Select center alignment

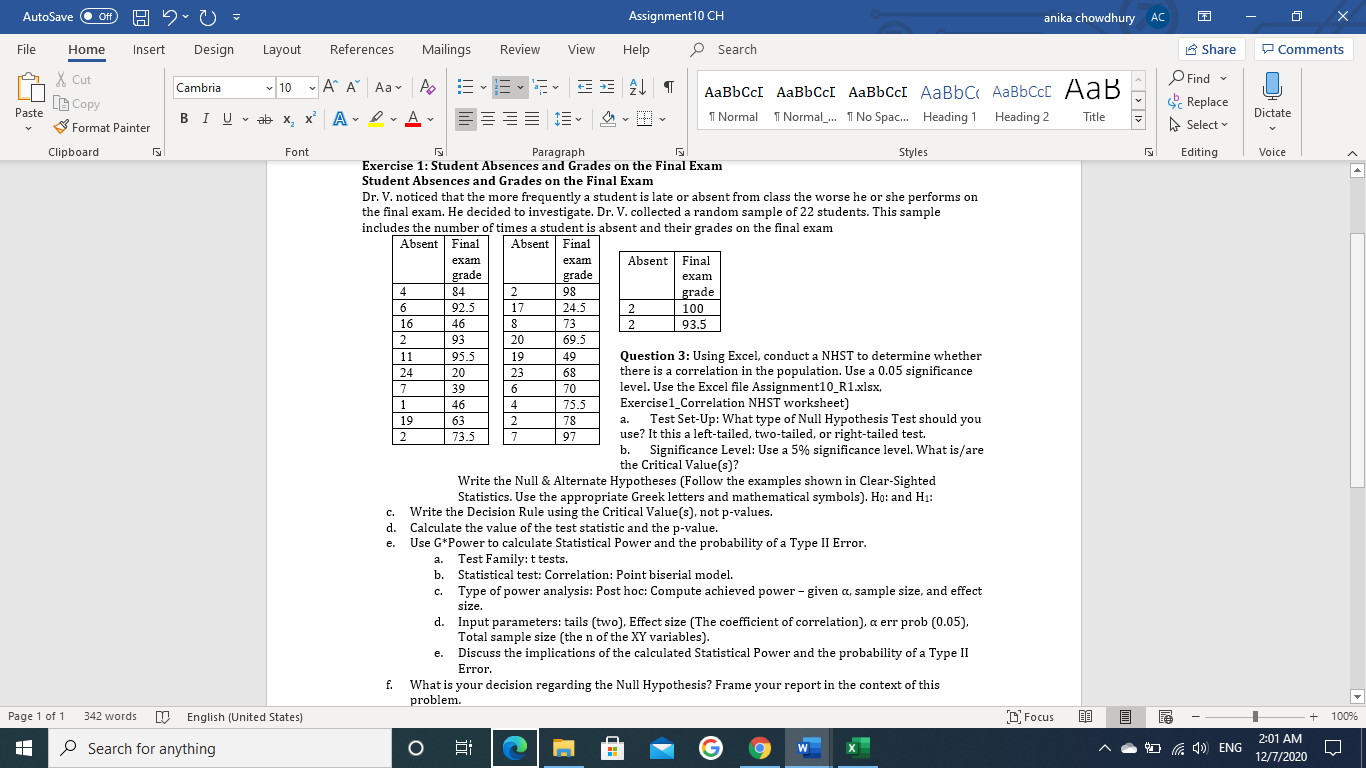[487, 120]
